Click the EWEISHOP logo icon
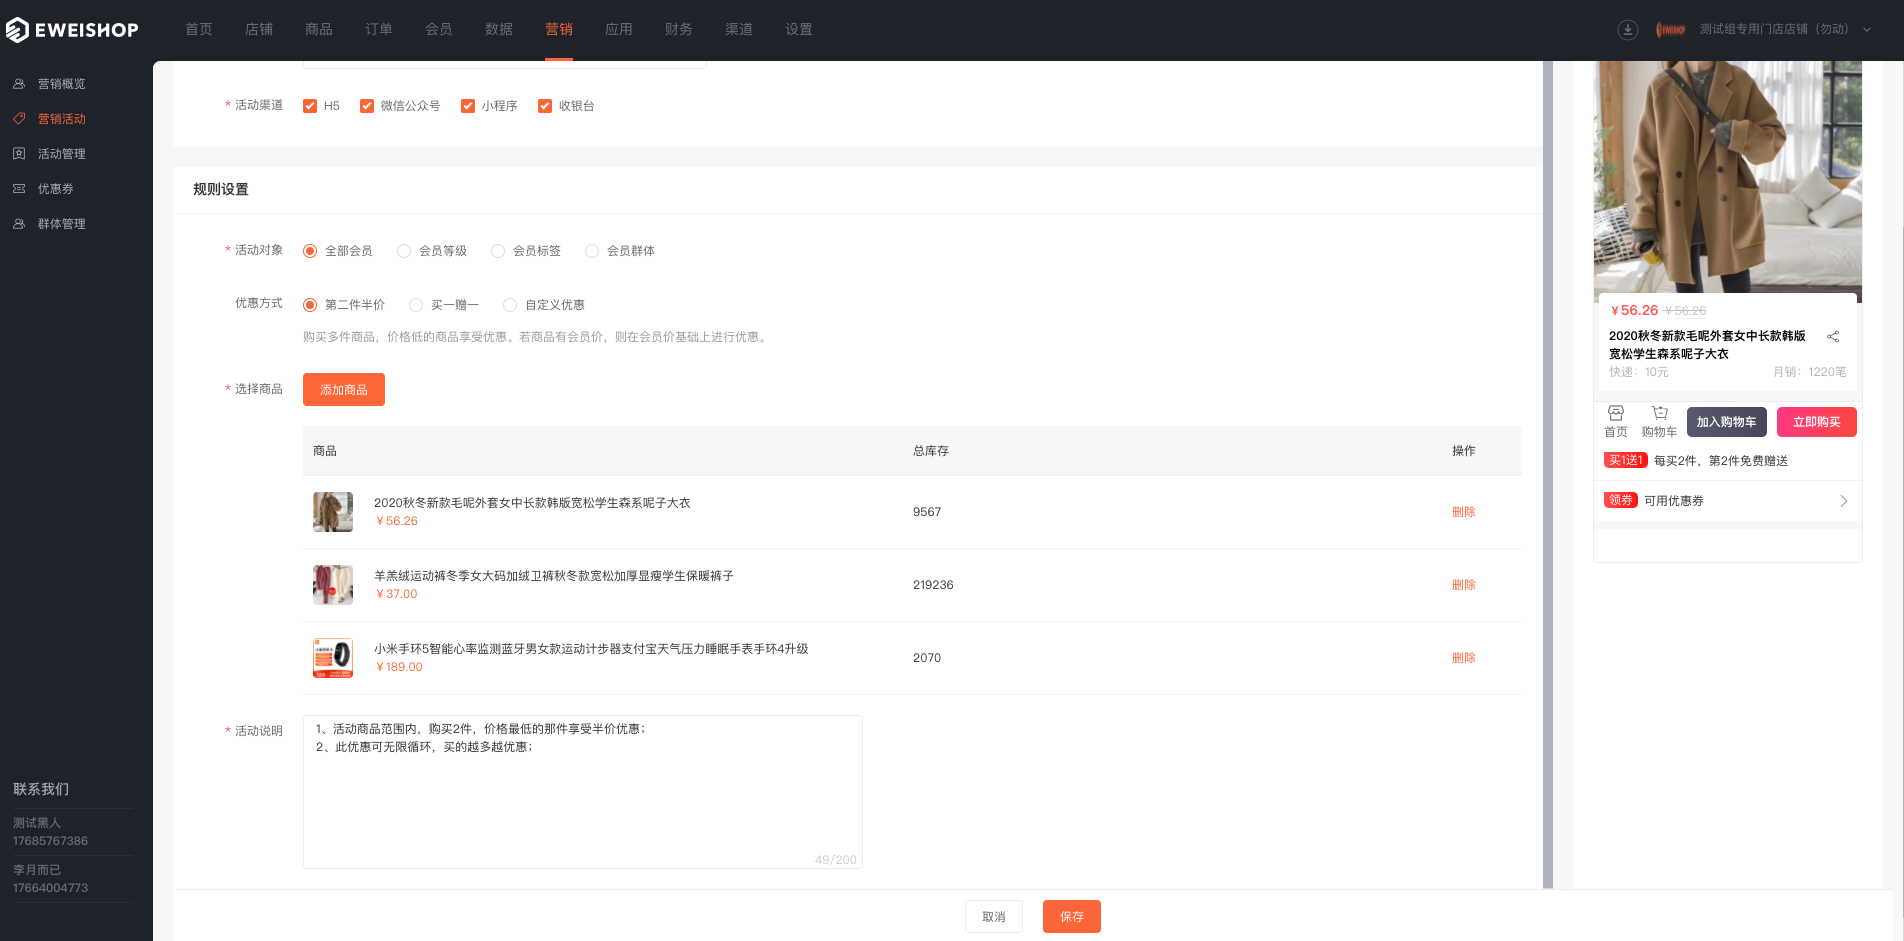Image resolution: width=1904 pixels, height=941 pixels. point(17,30)
